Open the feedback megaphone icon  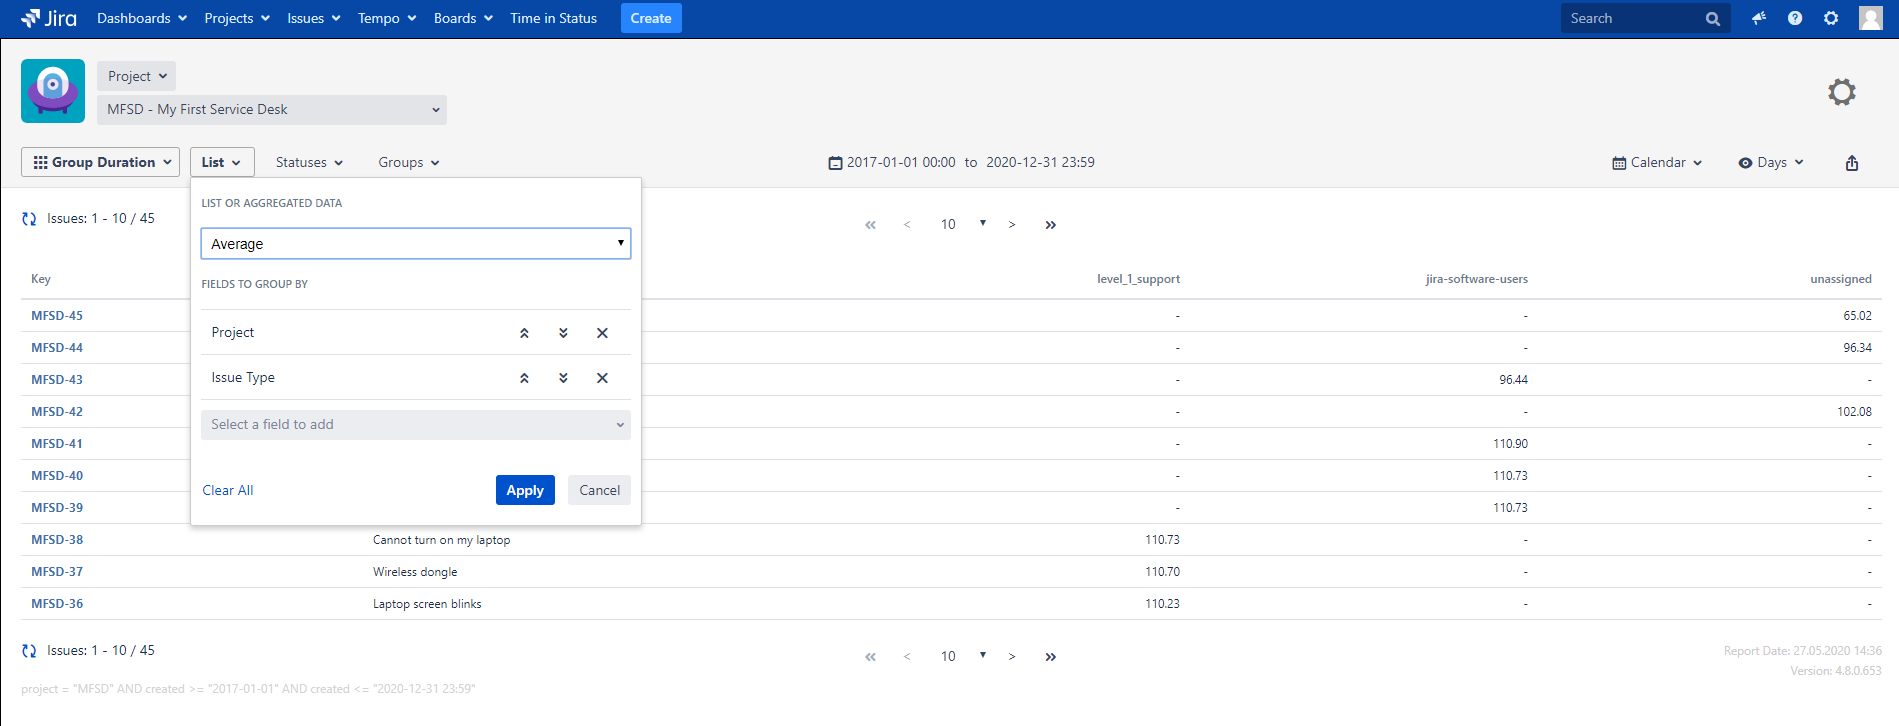(1758, 18)
